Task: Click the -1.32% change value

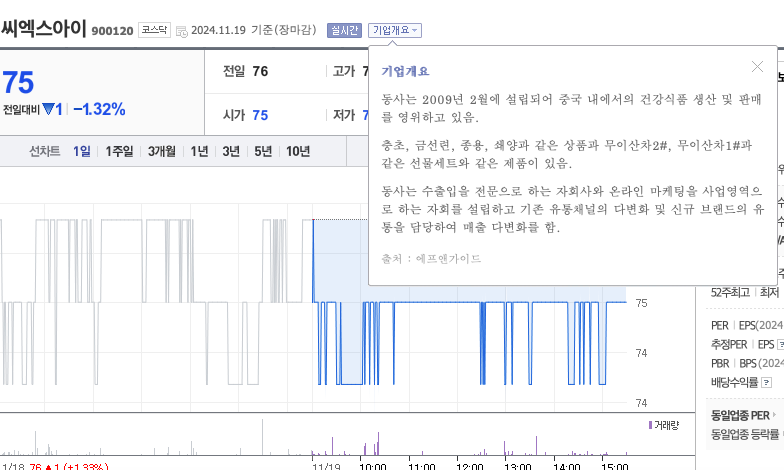Action: (99, 109)
